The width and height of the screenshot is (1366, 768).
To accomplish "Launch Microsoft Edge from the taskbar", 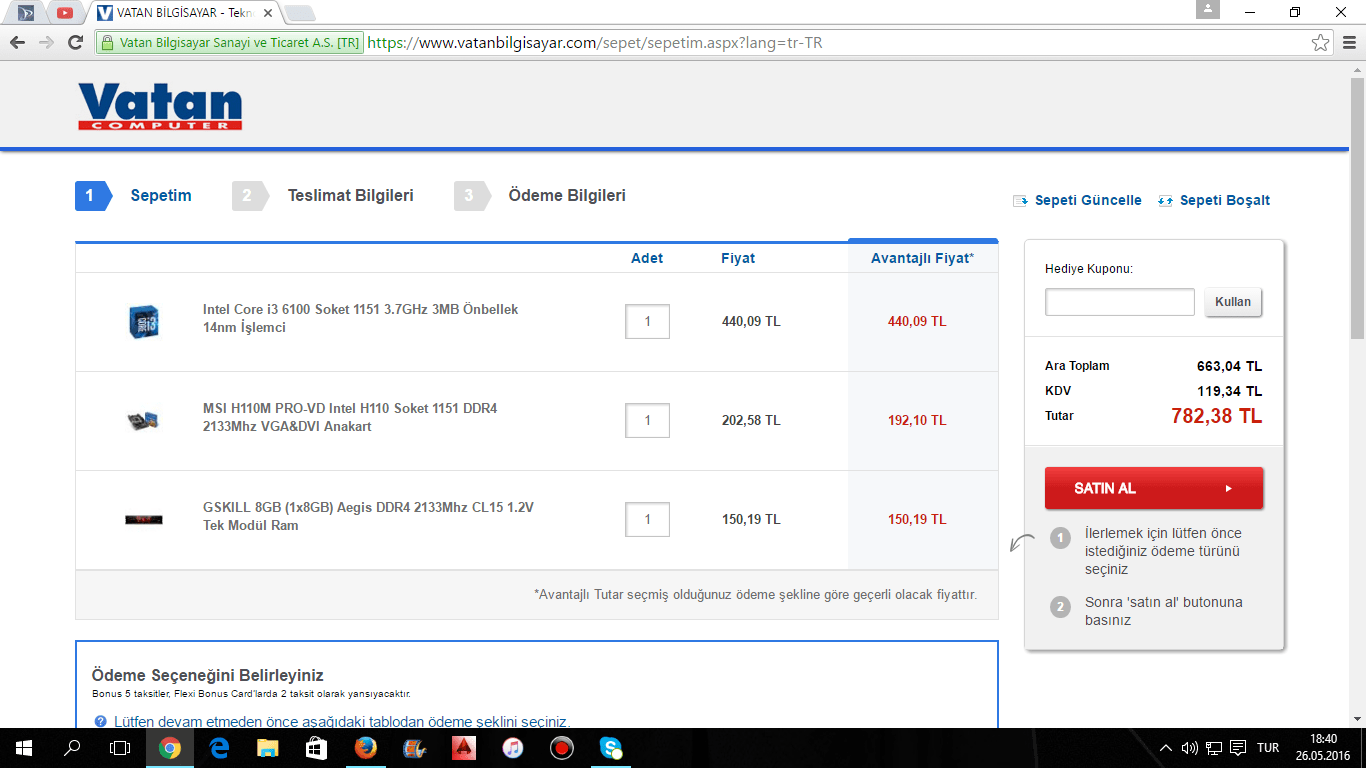I will click(219, 748).
